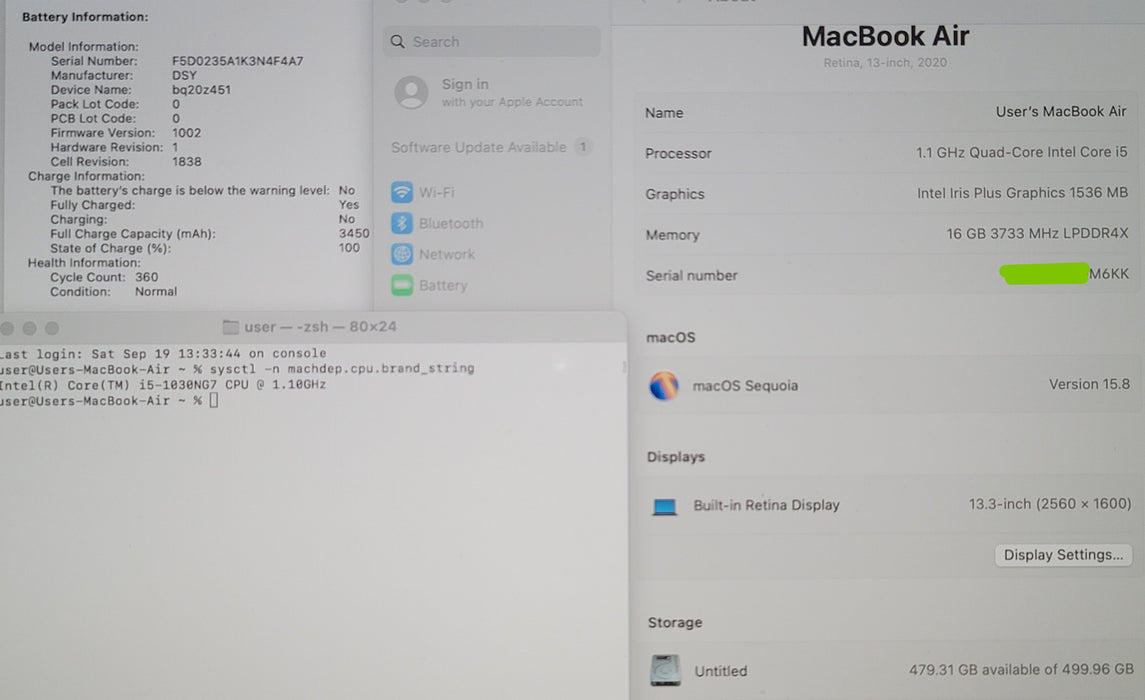Select the Network sidebar label
The height and width of the screenshot is (700, 1145).
click(x=447, y=254)
